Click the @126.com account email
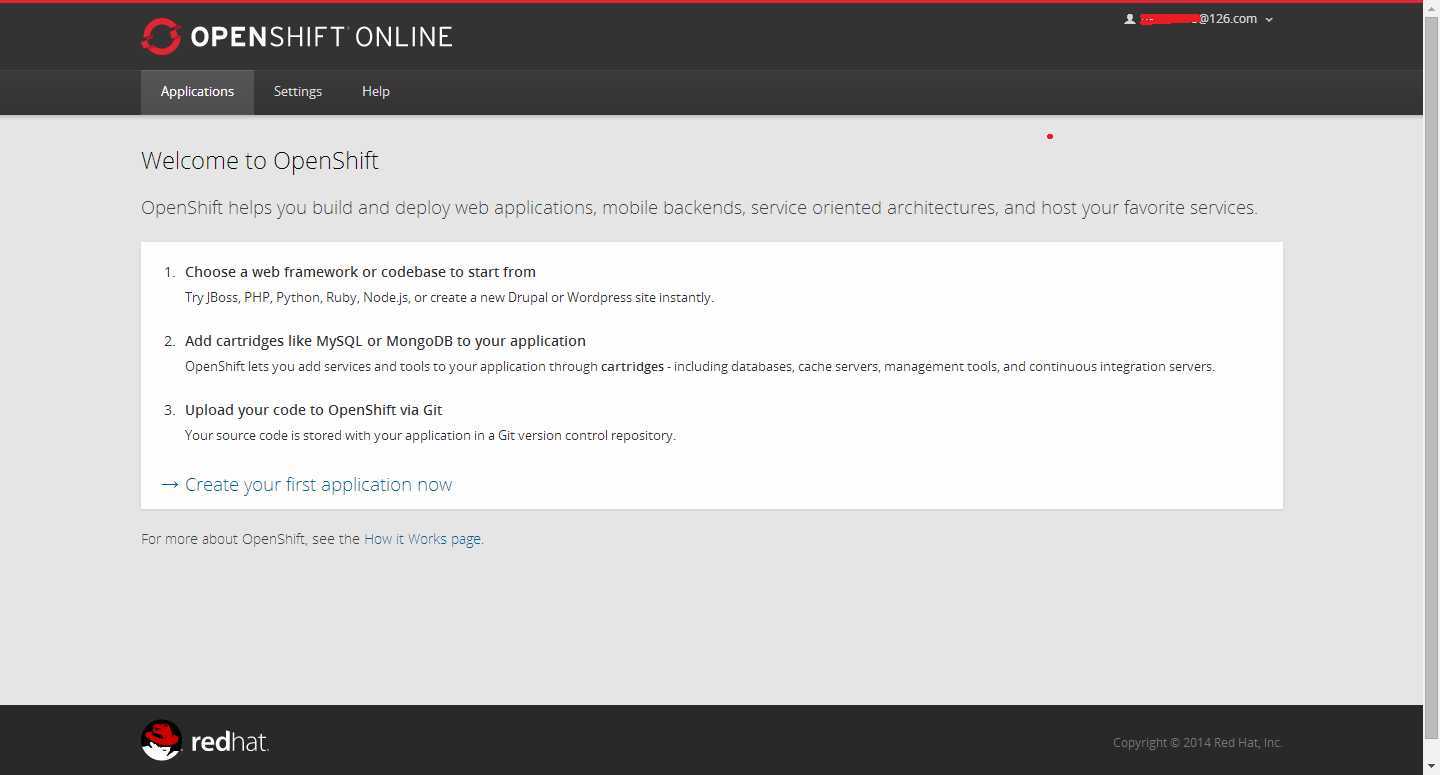Screen dimensions: 1440x775 [1199, 19]
